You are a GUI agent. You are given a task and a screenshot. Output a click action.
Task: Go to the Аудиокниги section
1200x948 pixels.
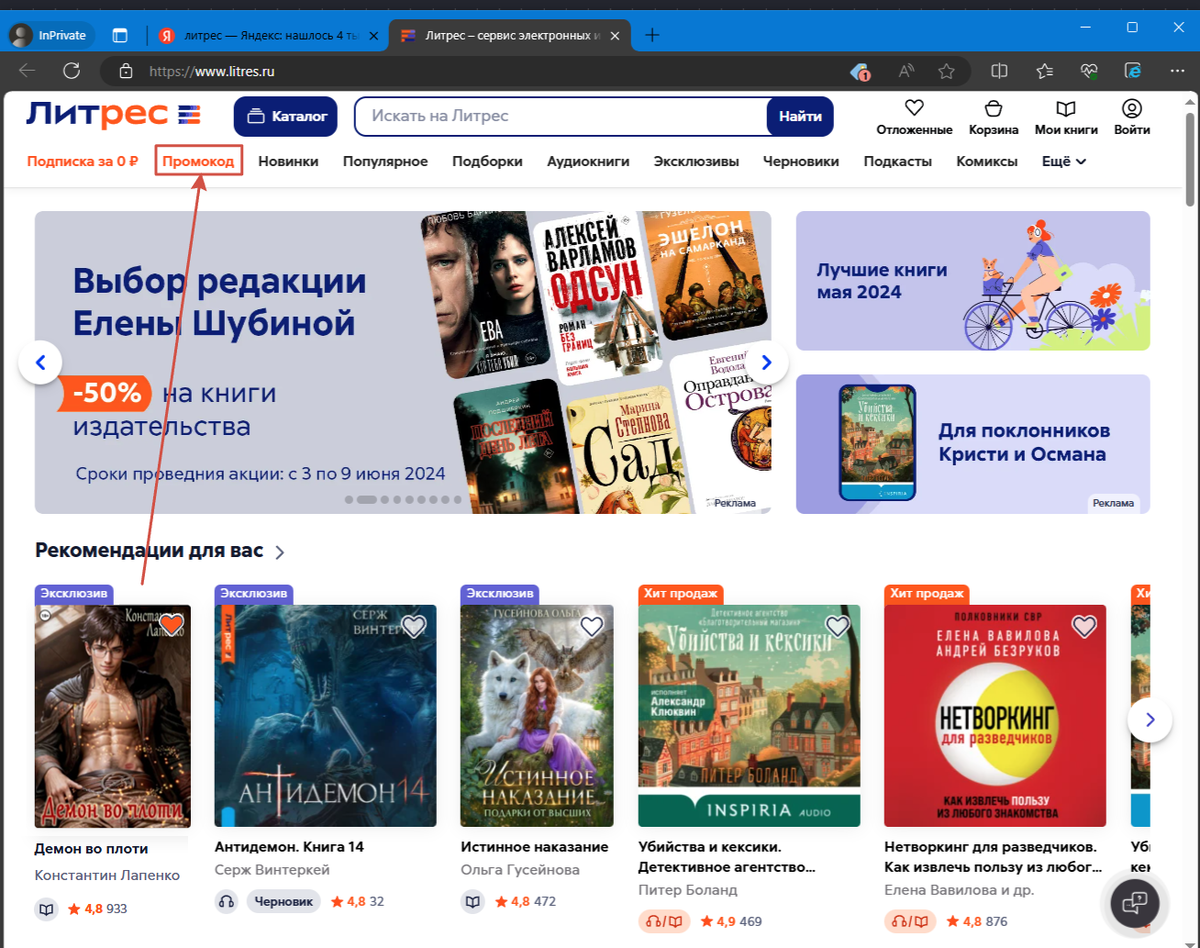[x=588, y=161]
